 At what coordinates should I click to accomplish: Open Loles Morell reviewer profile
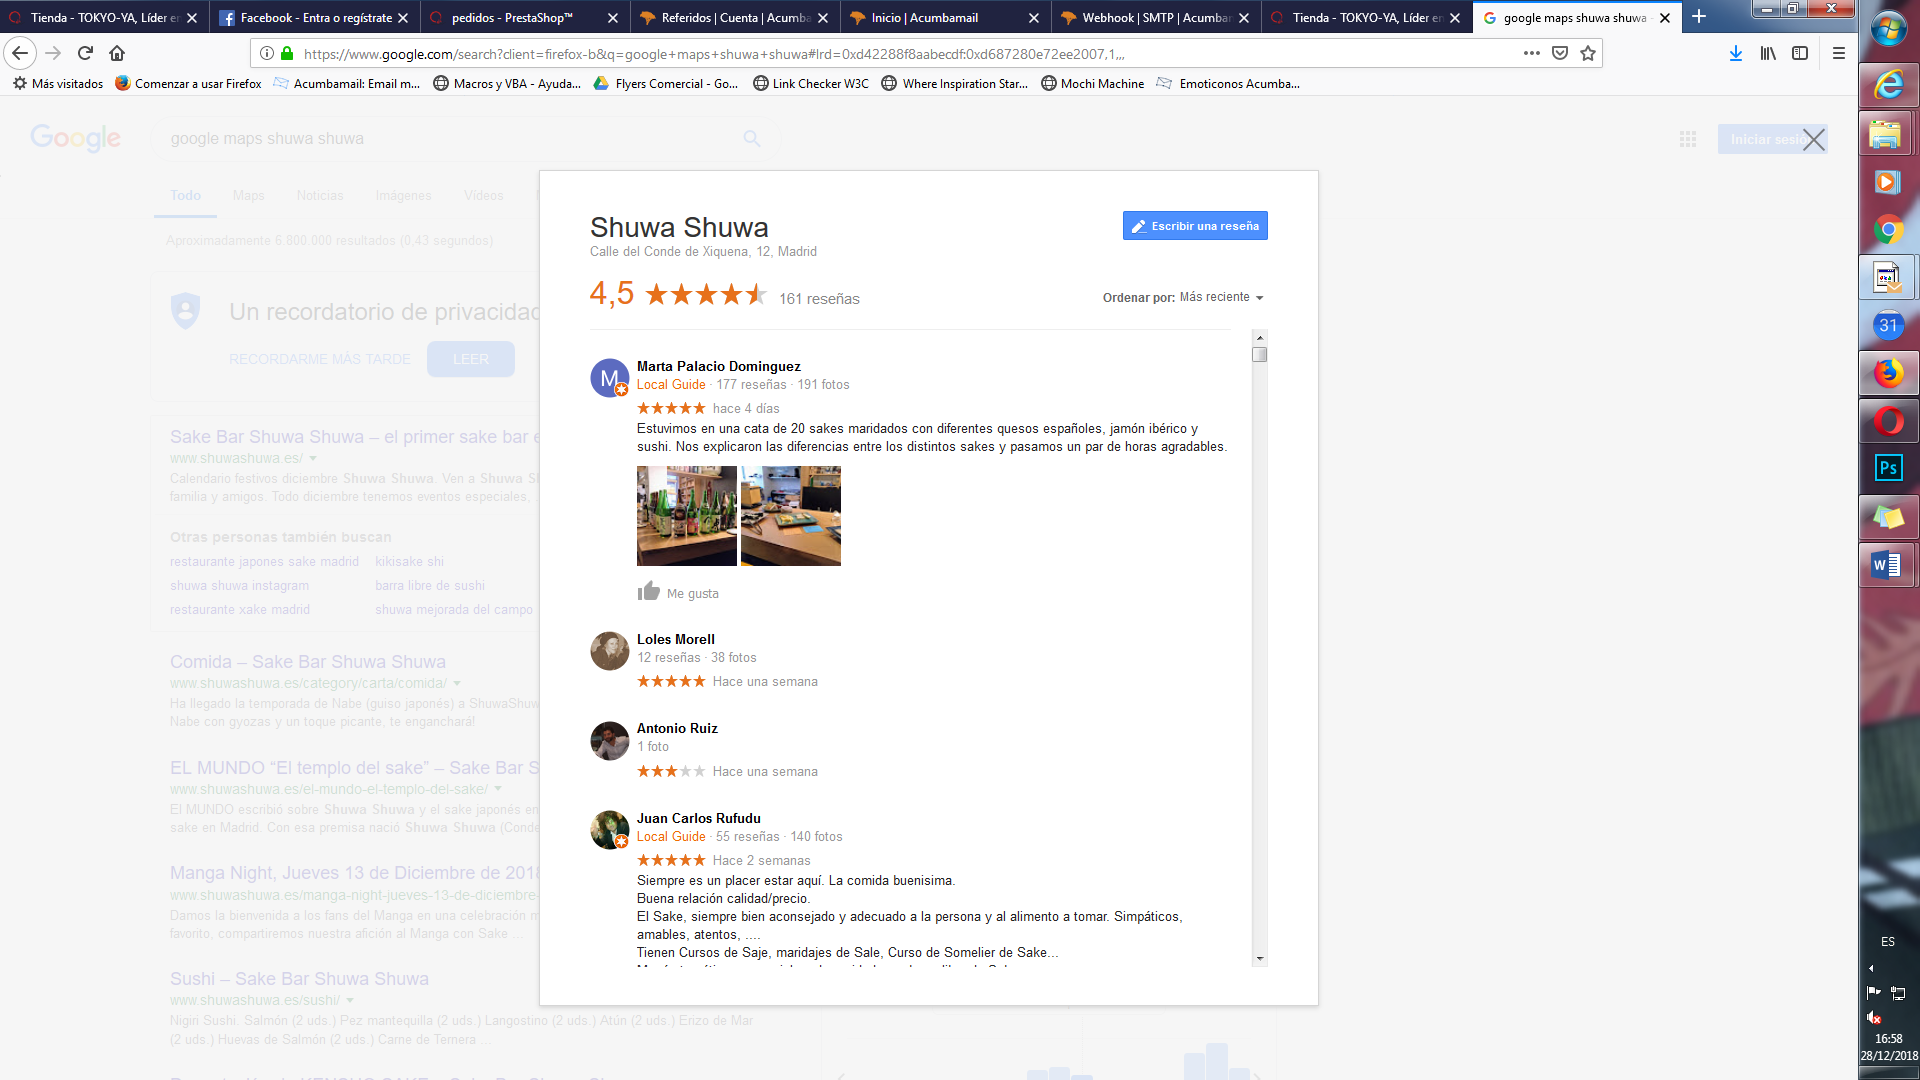[675, 639]
